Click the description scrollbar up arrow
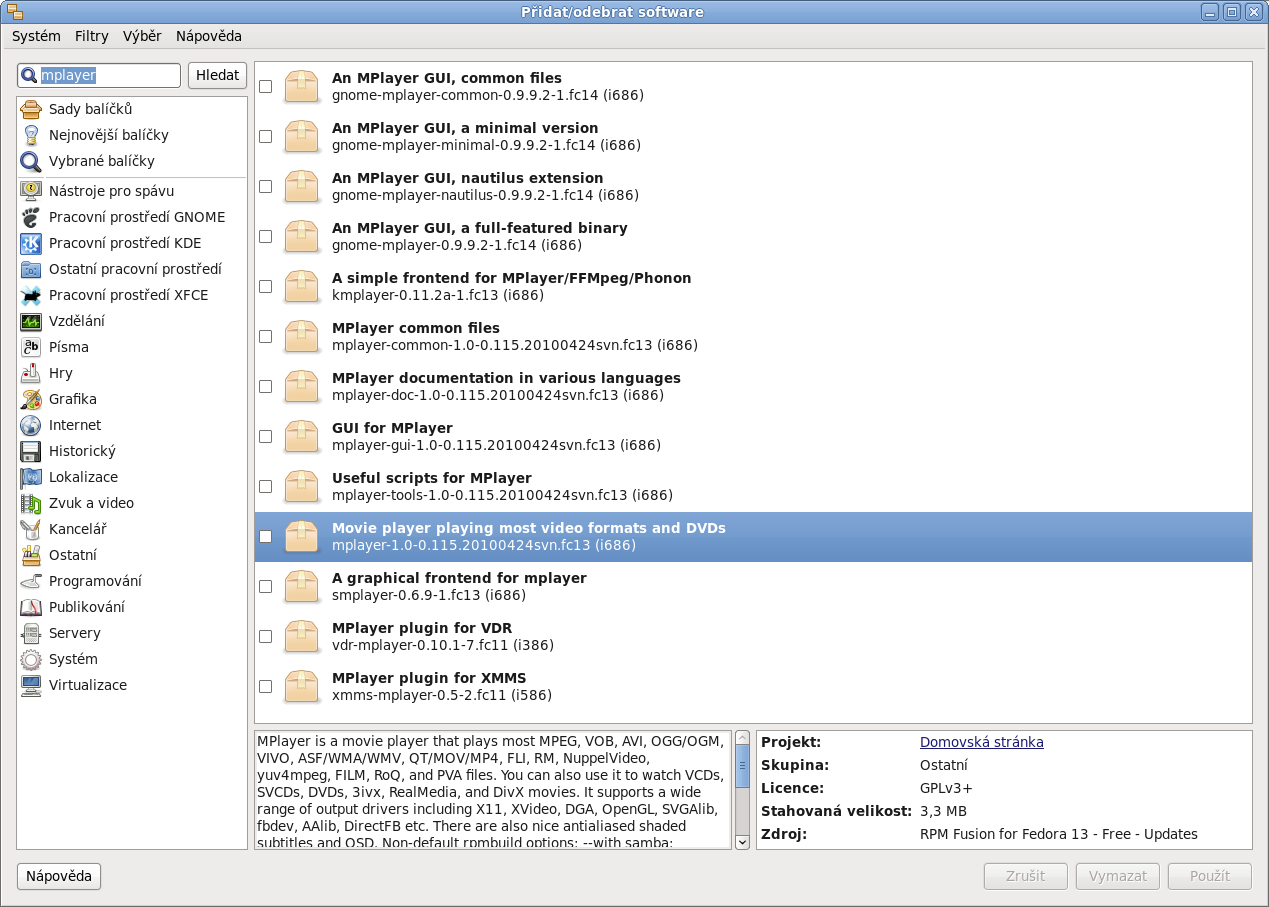Viewport: 1269px width, 907px height. tap(743, 738)
